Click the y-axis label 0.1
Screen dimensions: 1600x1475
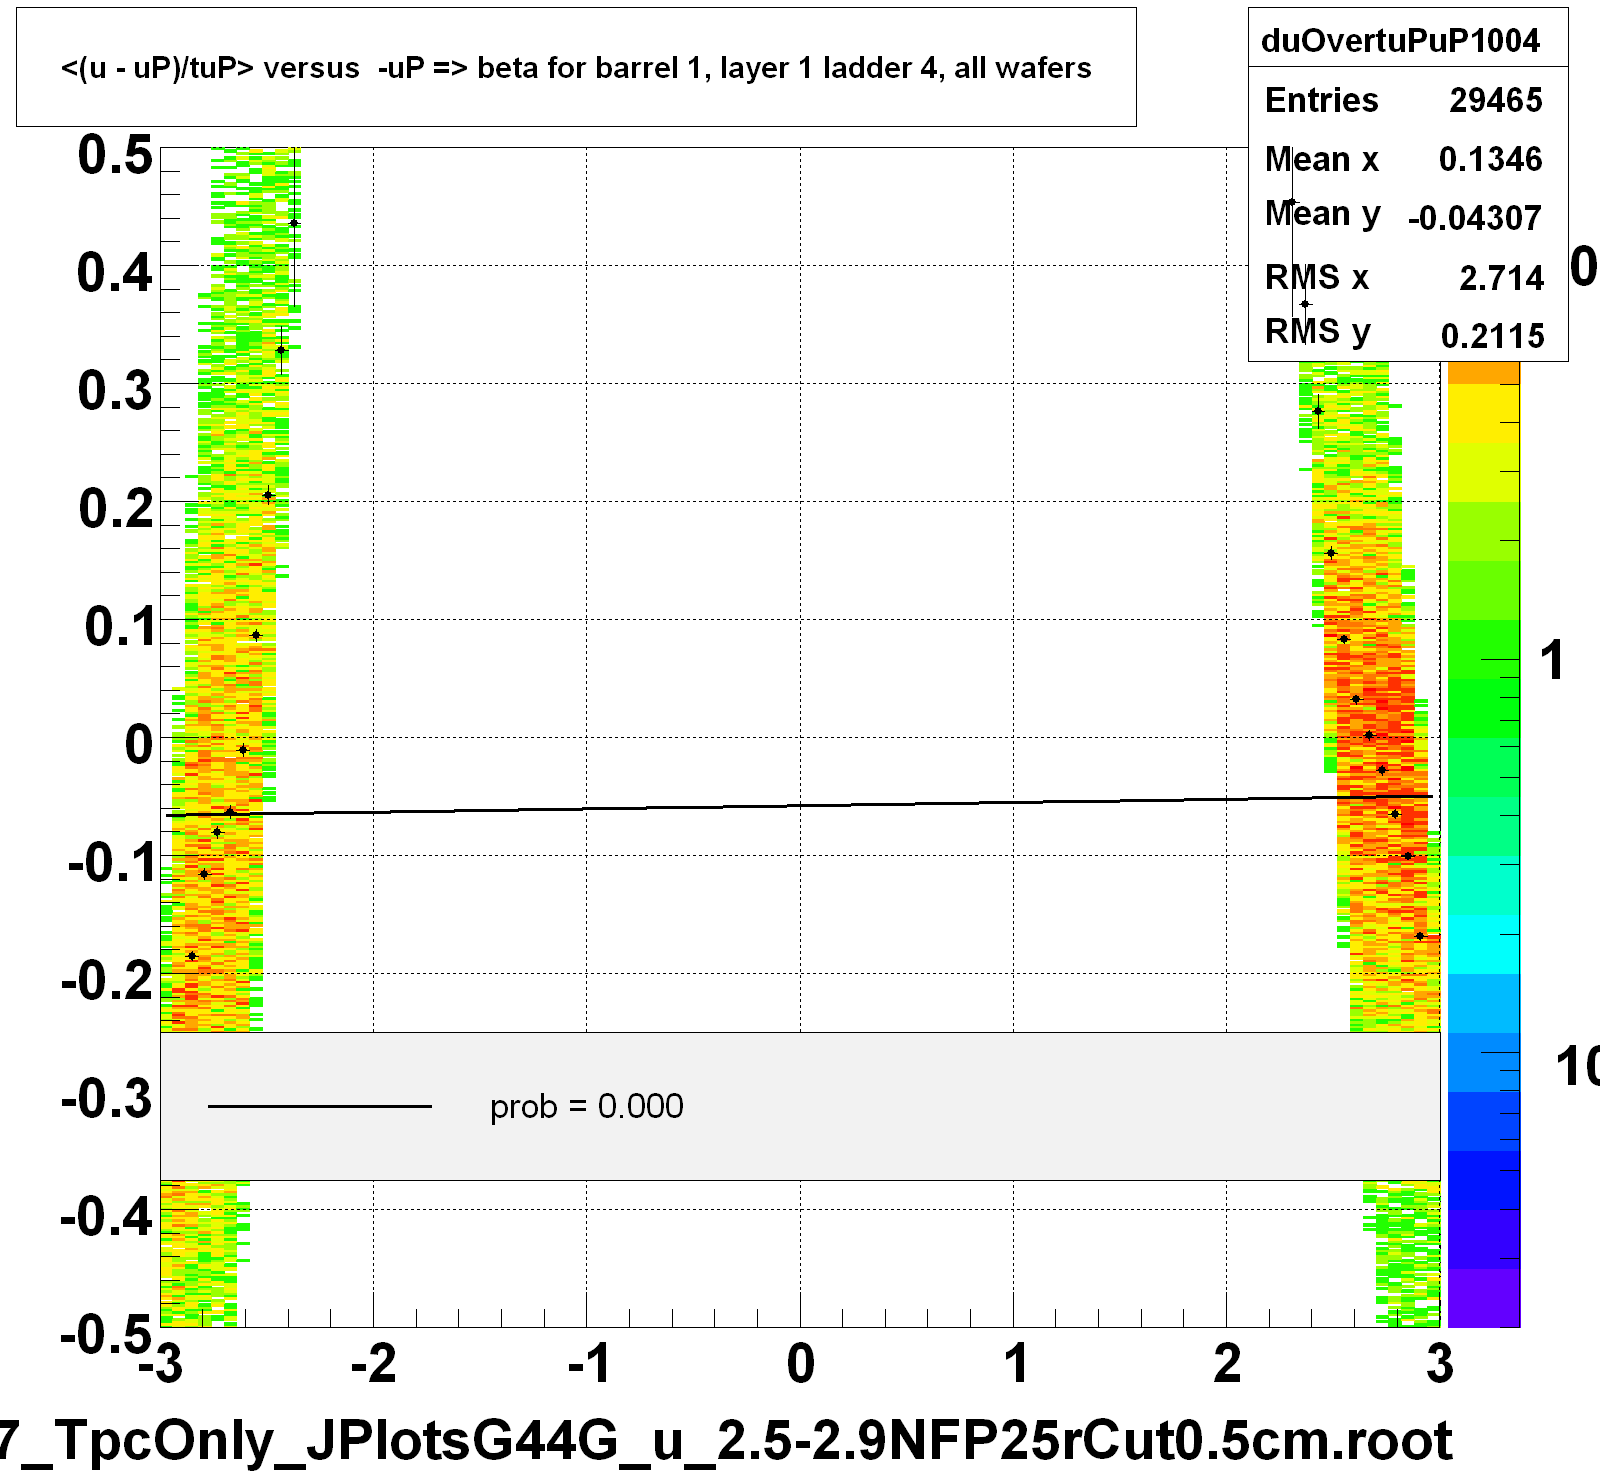pos(120,626)
